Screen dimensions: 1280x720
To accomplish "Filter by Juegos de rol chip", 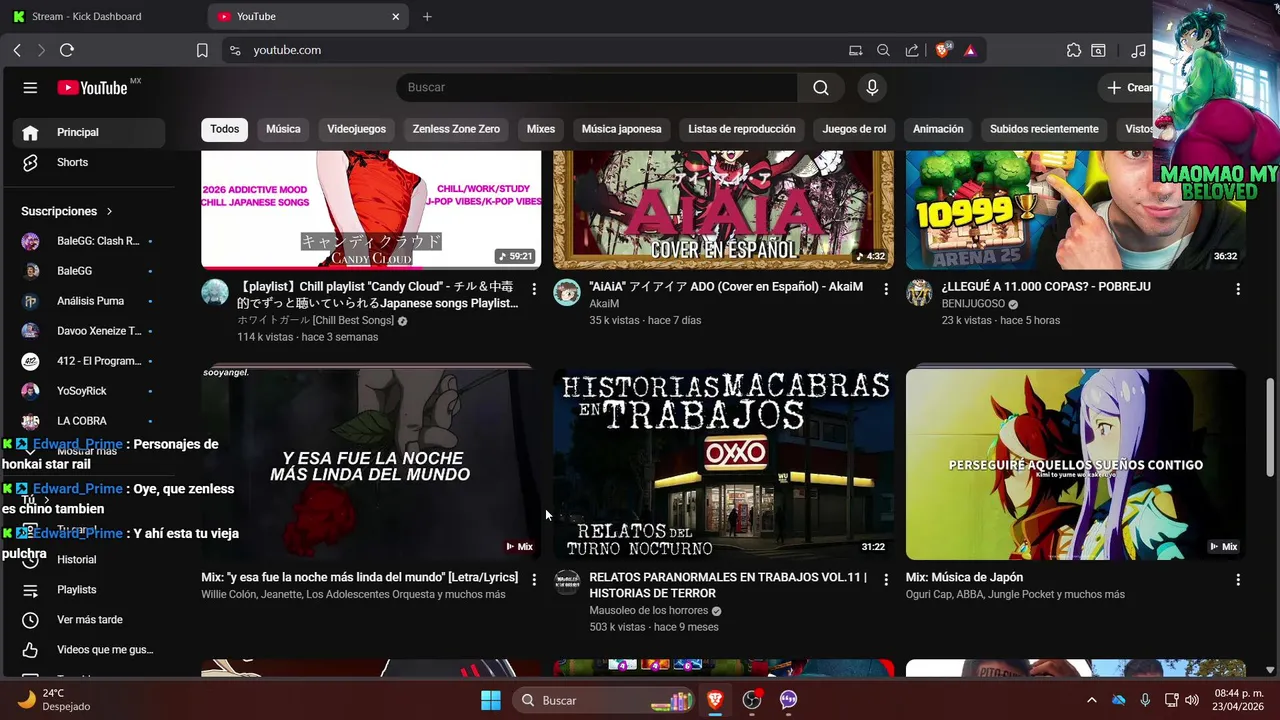I will (x=854, y=129).
